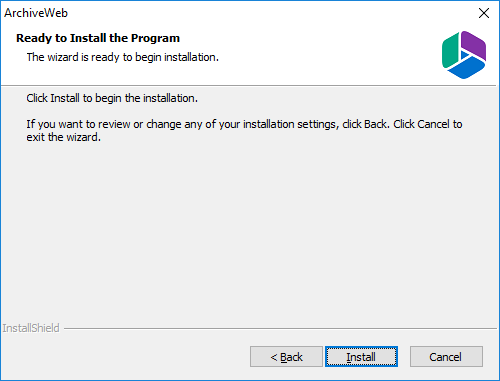Screen dimensions: 500x381
Task: Click the Install button to begin installation
Action: (x=361, y=357)
